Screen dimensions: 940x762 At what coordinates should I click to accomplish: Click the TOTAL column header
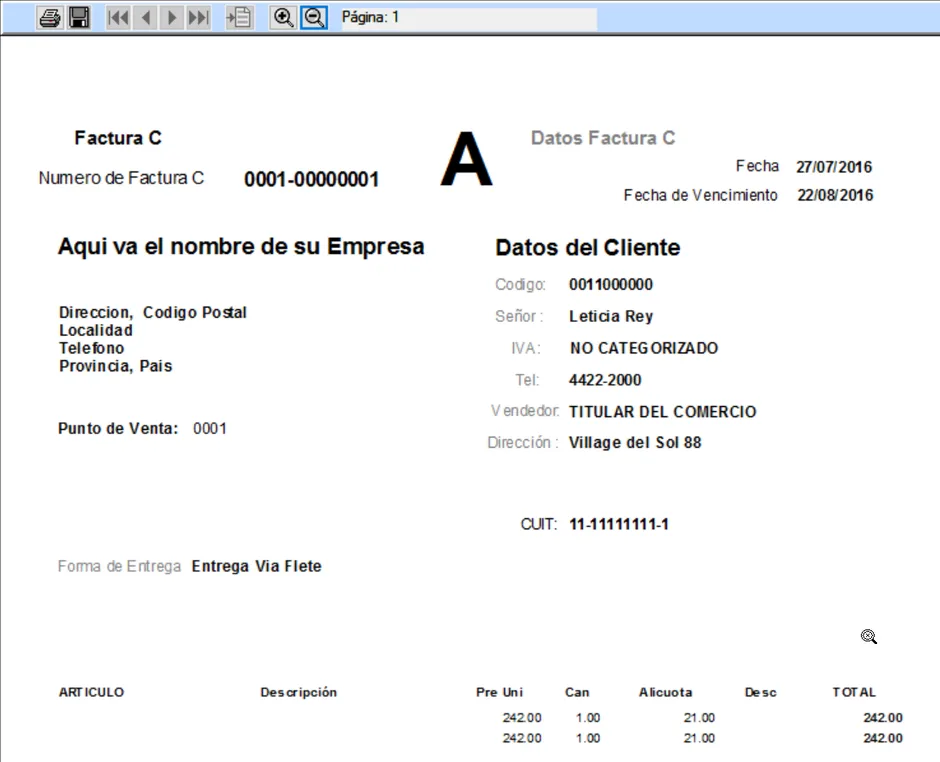[854, 692]
